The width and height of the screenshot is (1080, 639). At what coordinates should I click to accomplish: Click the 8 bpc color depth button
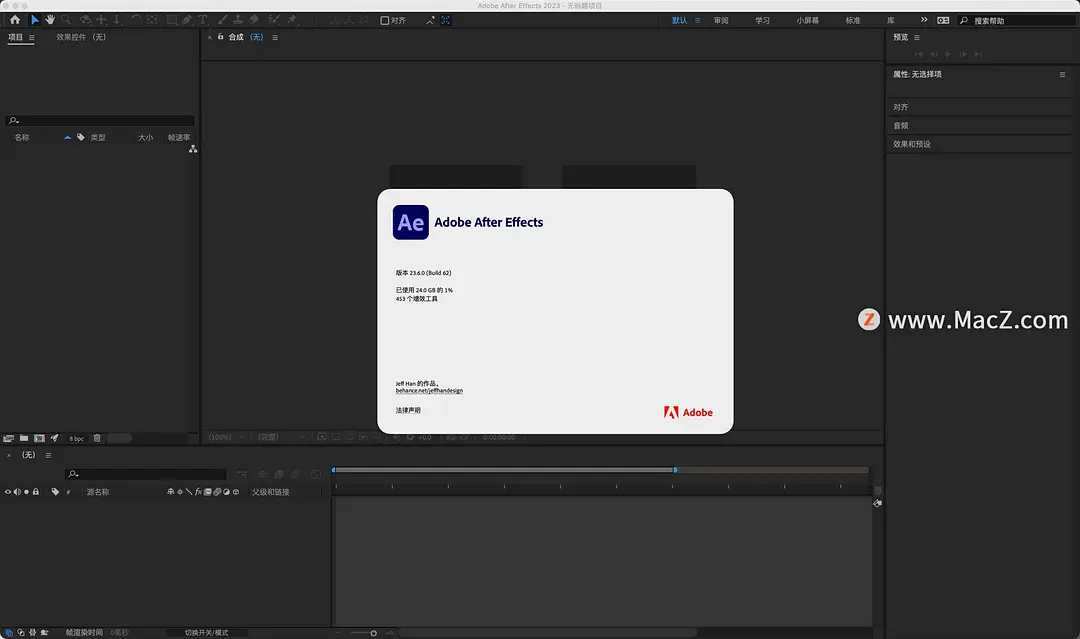(x=76, y=439)
